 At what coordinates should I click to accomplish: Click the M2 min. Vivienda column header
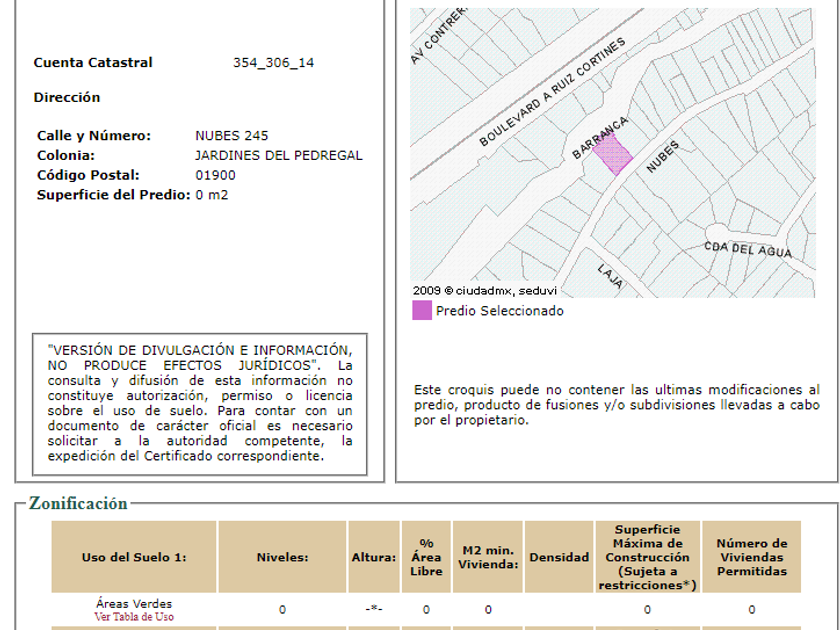488,557
